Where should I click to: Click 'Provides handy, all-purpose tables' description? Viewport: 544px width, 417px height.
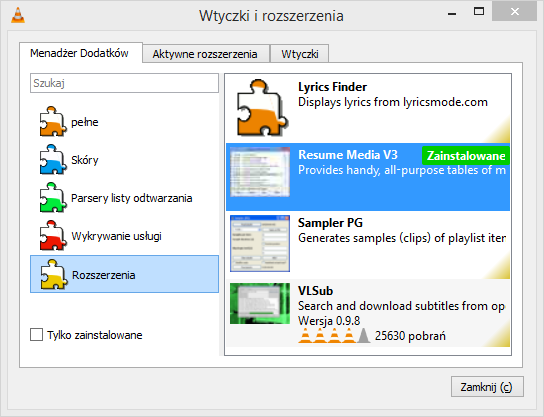click(402, 170)
